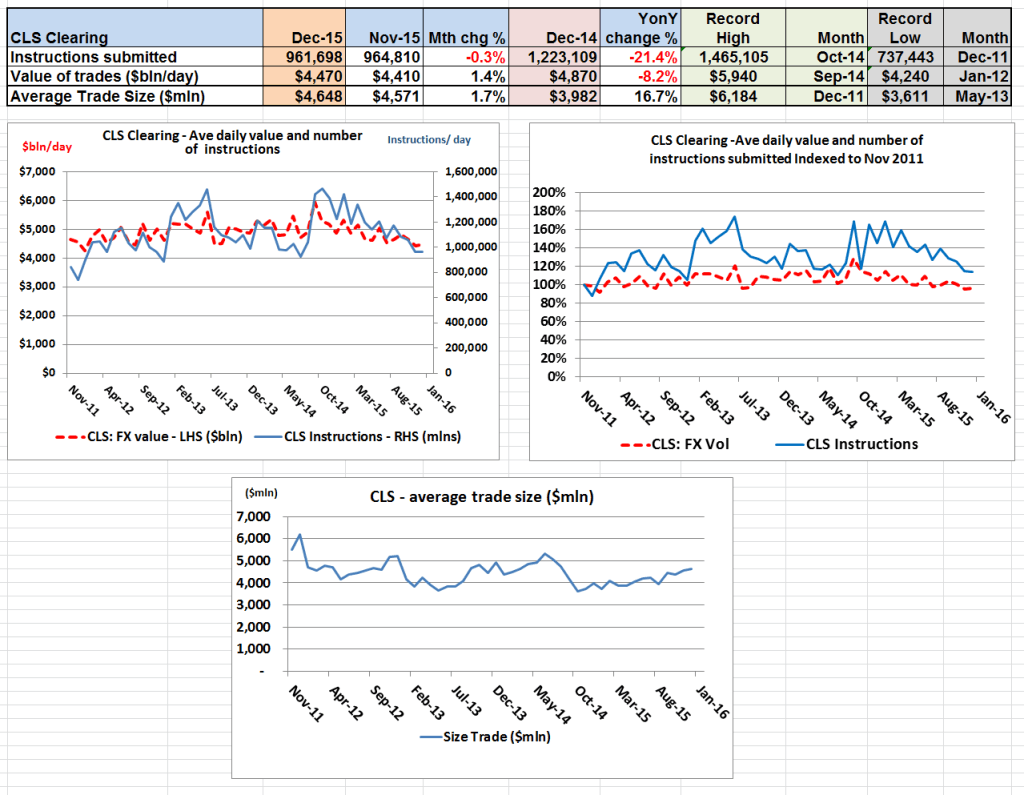Image resolution: width=1024 pixels, height=795 pixels.
Task: Click record high cell 1,465,105
Action: 733,57
